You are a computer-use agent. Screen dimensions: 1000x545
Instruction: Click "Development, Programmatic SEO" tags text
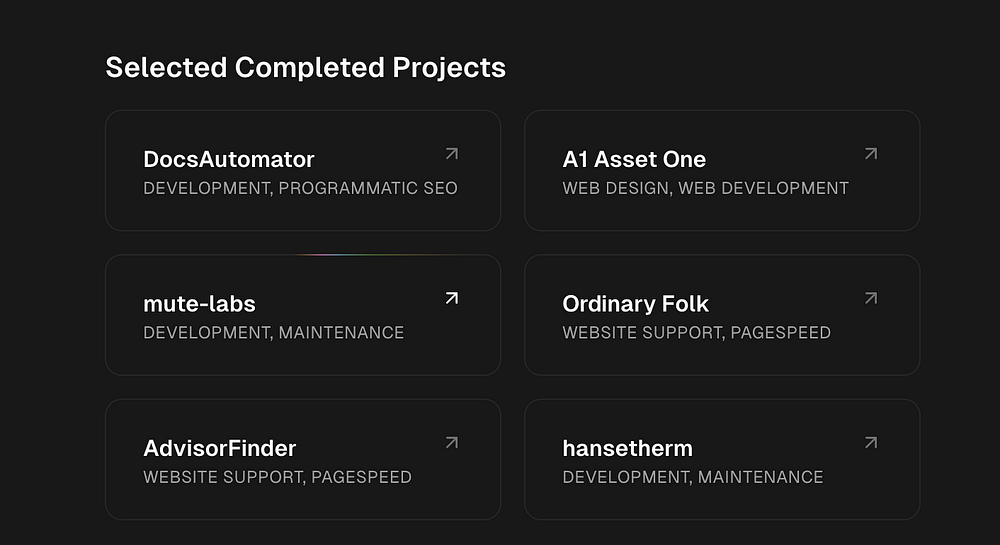300,188
